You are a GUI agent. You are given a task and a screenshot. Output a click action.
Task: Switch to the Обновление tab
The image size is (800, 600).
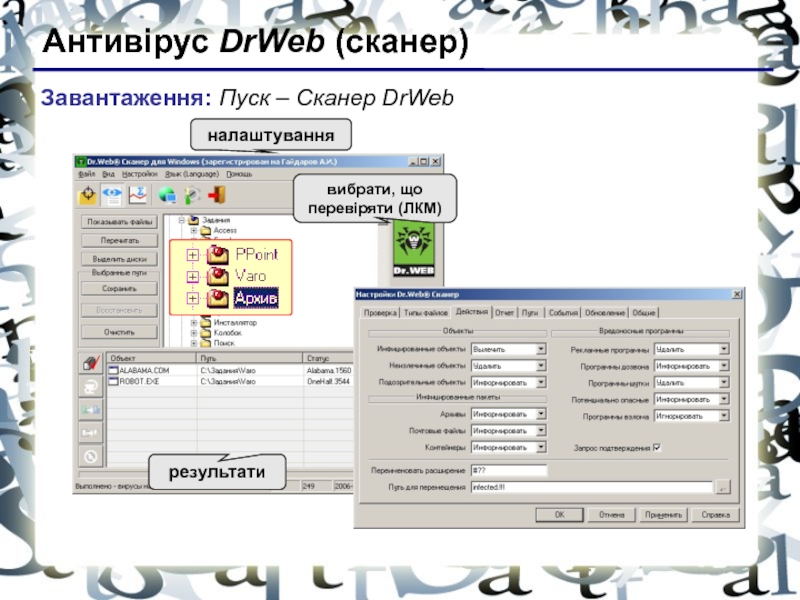[605, 313]
